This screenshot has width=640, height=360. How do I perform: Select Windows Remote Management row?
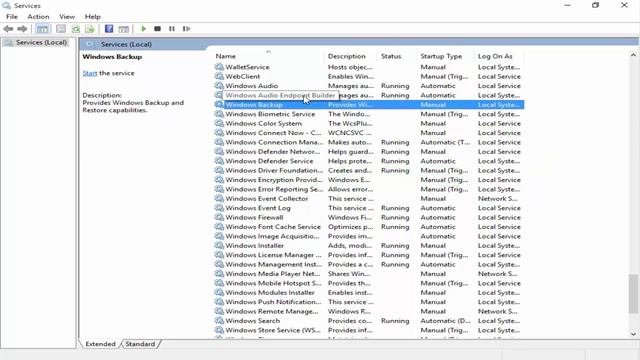[x=369, y=311]
